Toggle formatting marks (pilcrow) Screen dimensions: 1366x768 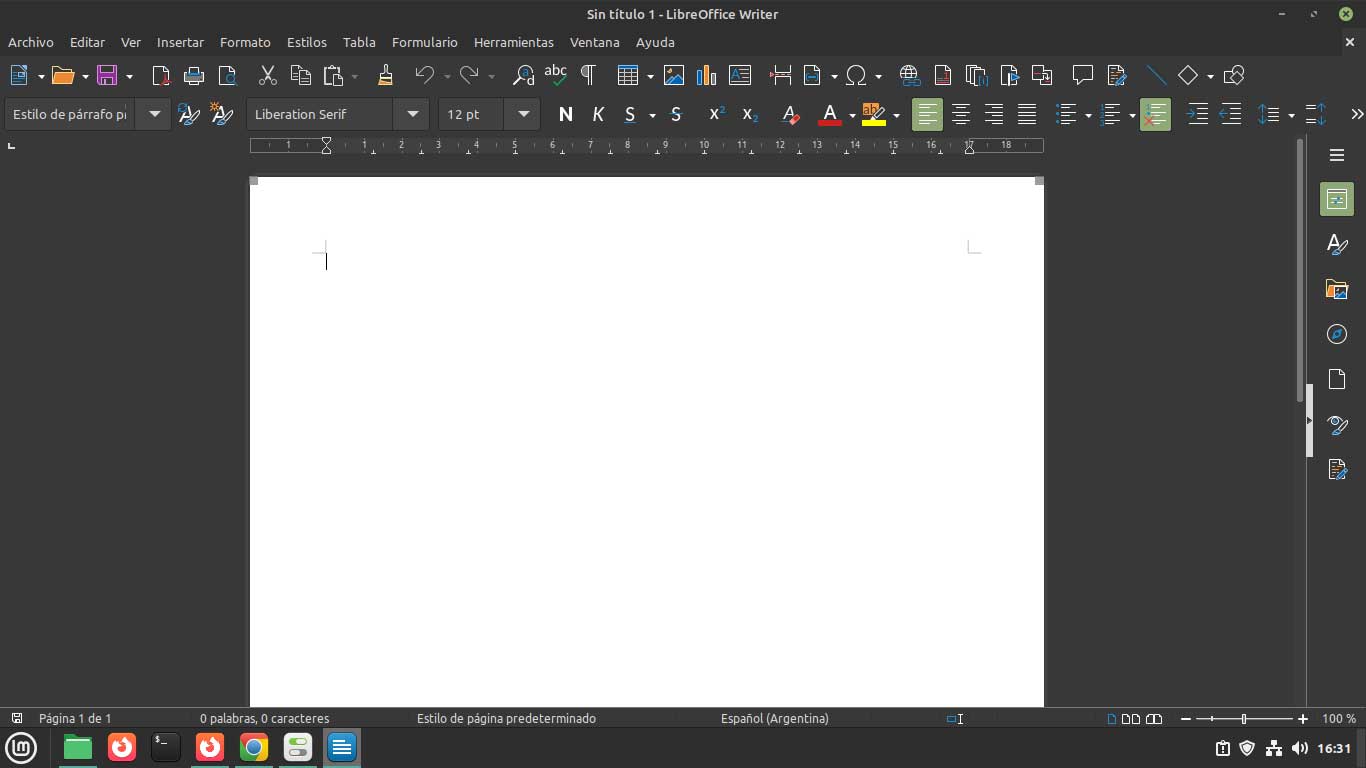coord(588,75)
